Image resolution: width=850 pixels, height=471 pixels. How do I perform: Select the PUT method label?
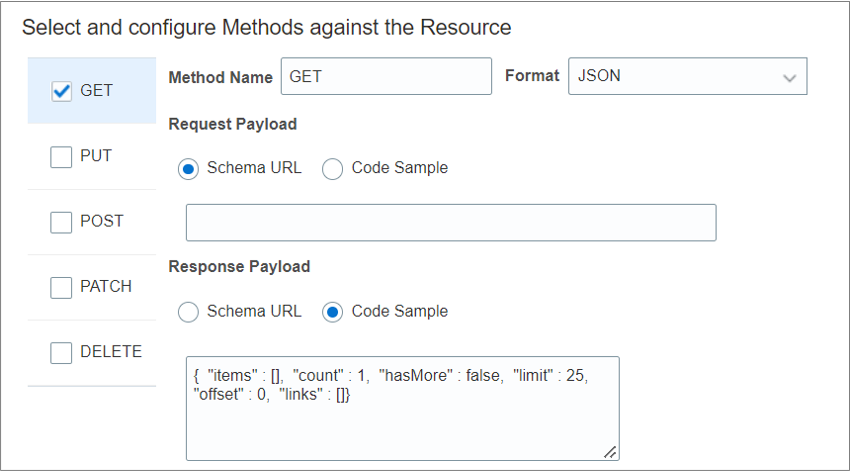tap(96, 156)
